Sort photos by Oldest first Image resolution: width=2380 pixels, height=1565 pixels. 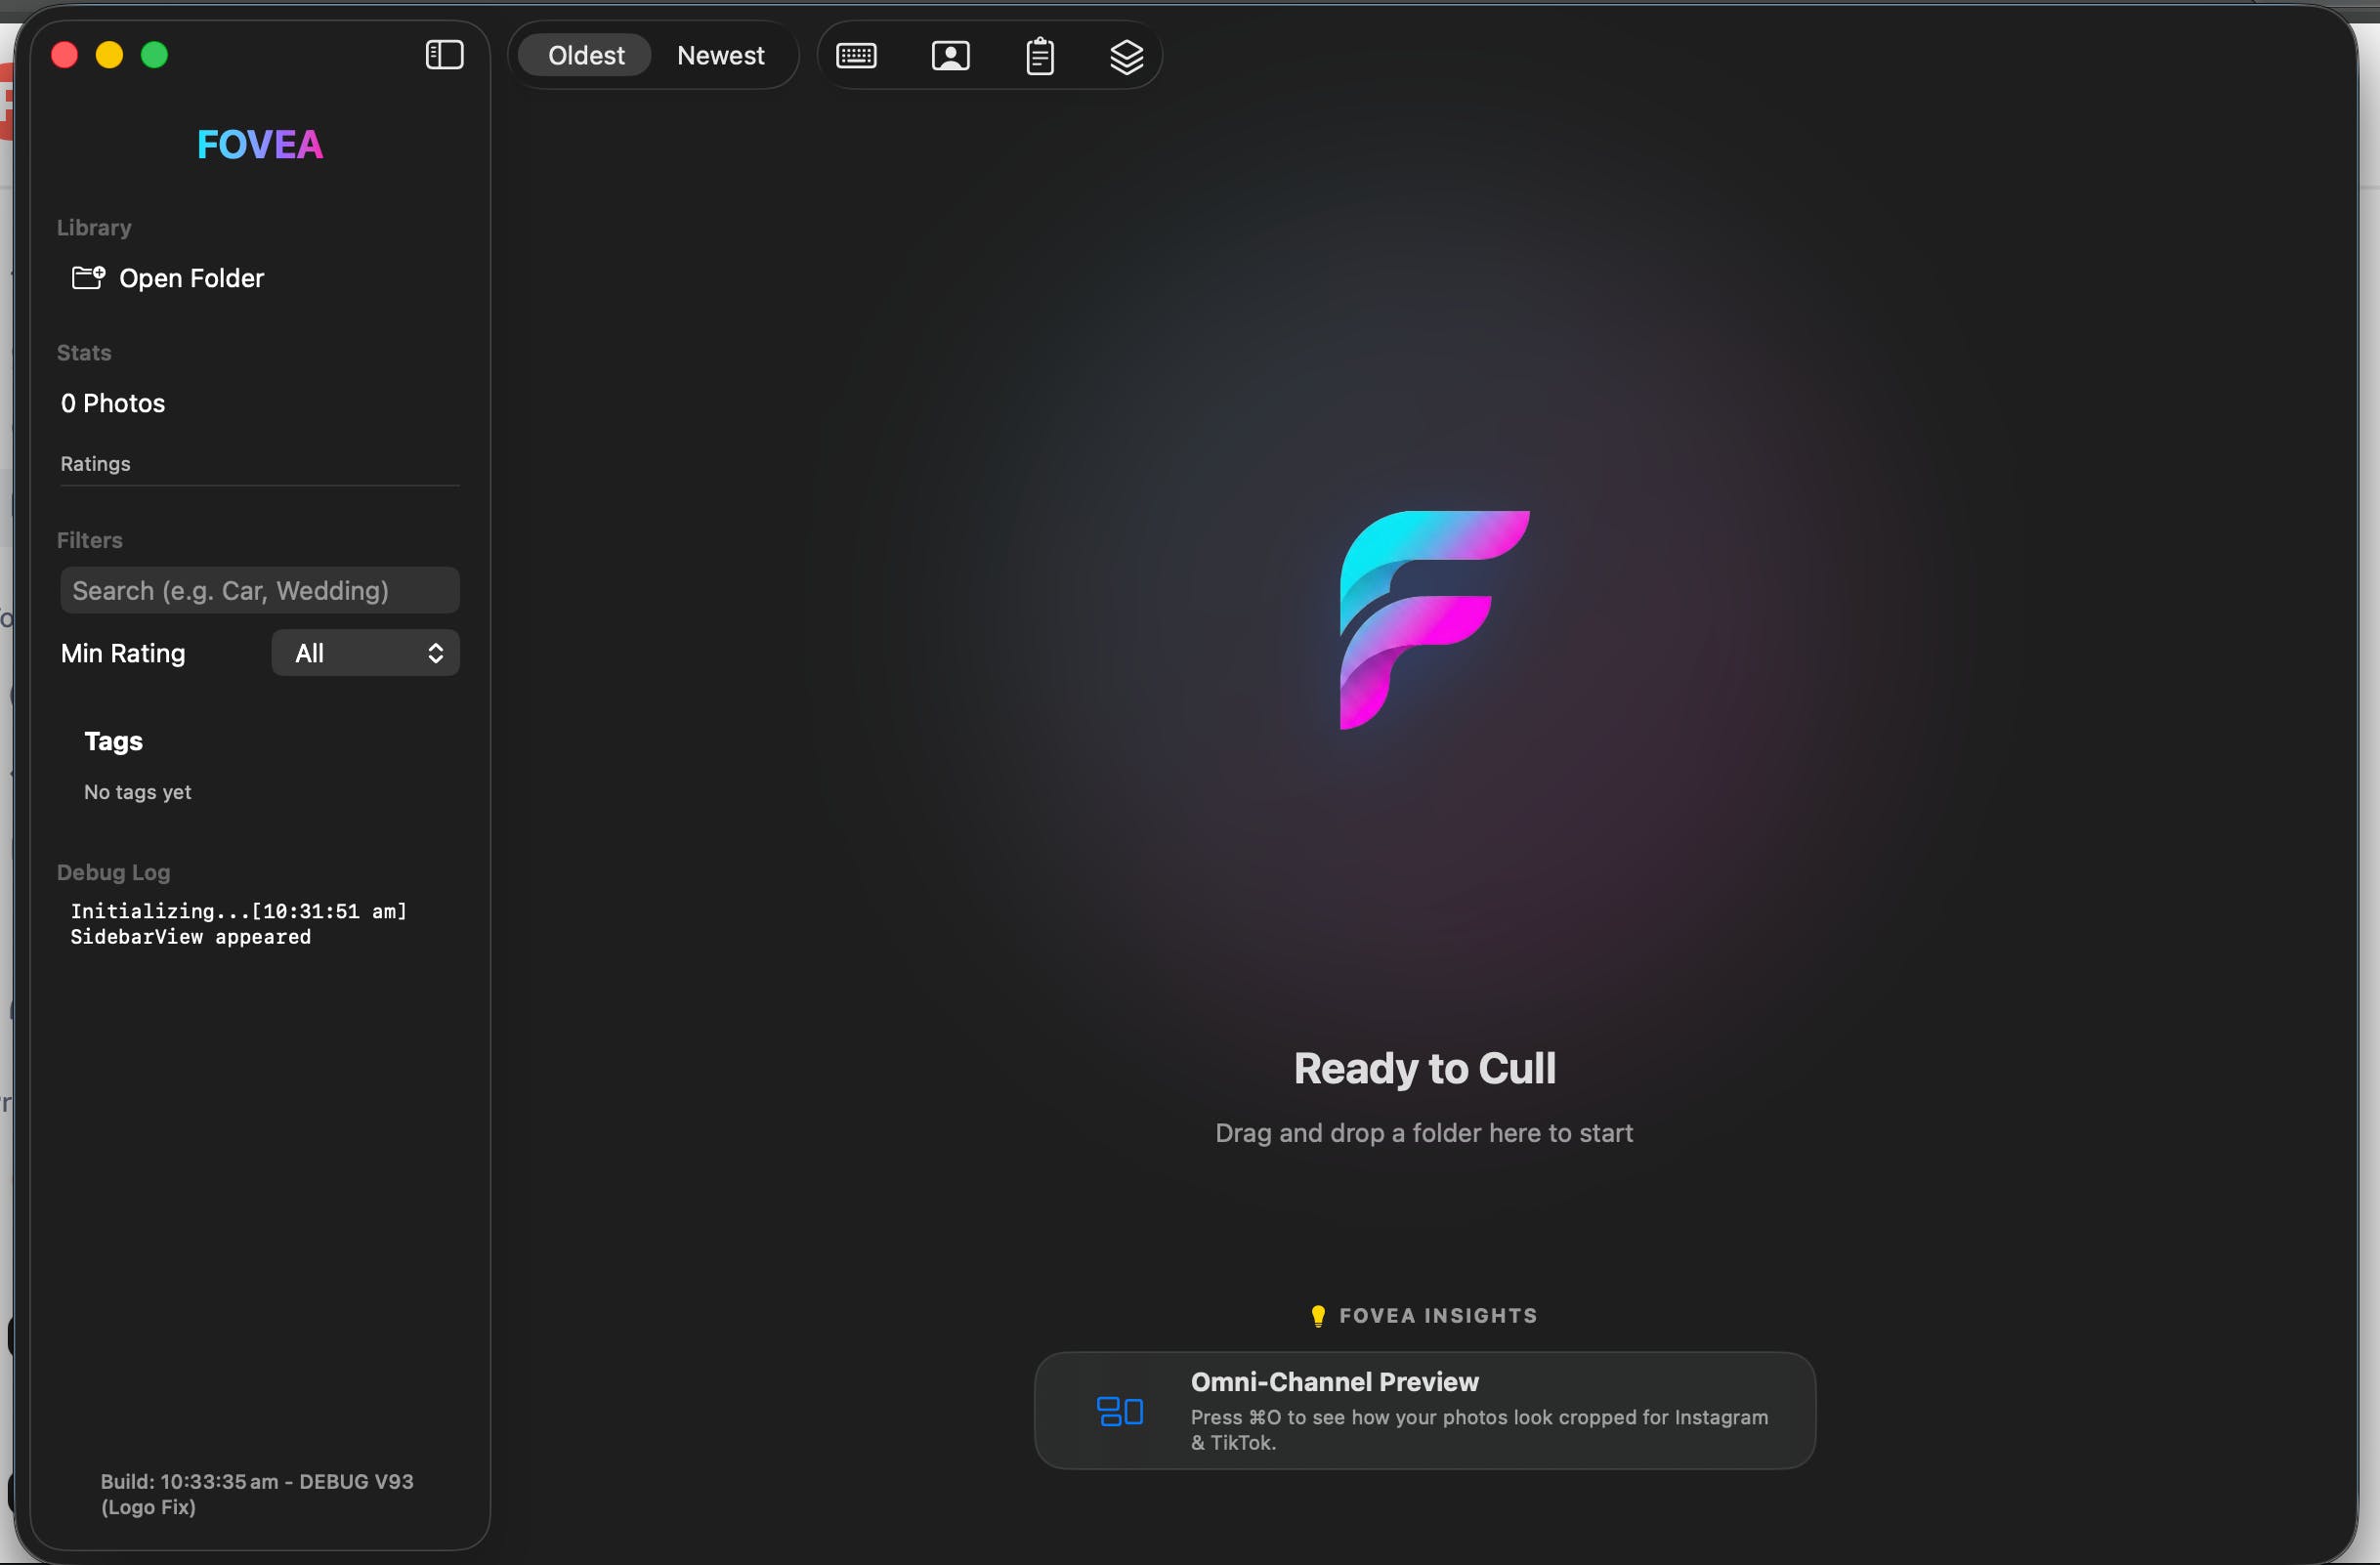pyautogui.click(x=586, y=55)
